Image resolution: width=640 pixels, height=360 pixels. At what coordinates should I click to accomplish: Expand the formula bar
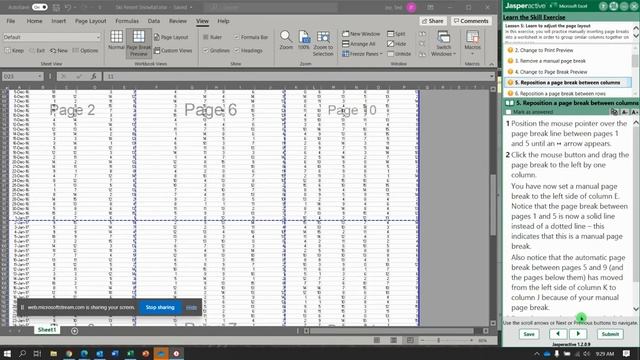click(x=491, y=76)
